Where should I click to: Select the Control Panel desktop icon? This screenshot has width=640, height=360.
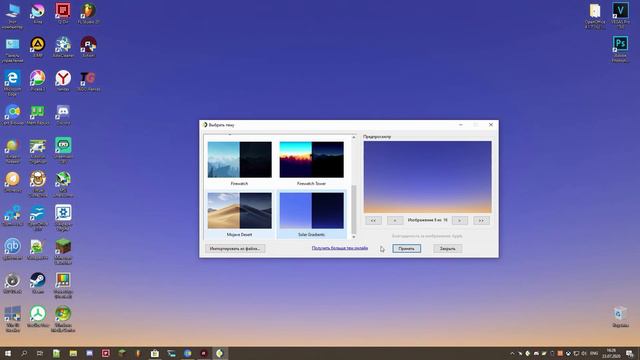coord(13,49)
